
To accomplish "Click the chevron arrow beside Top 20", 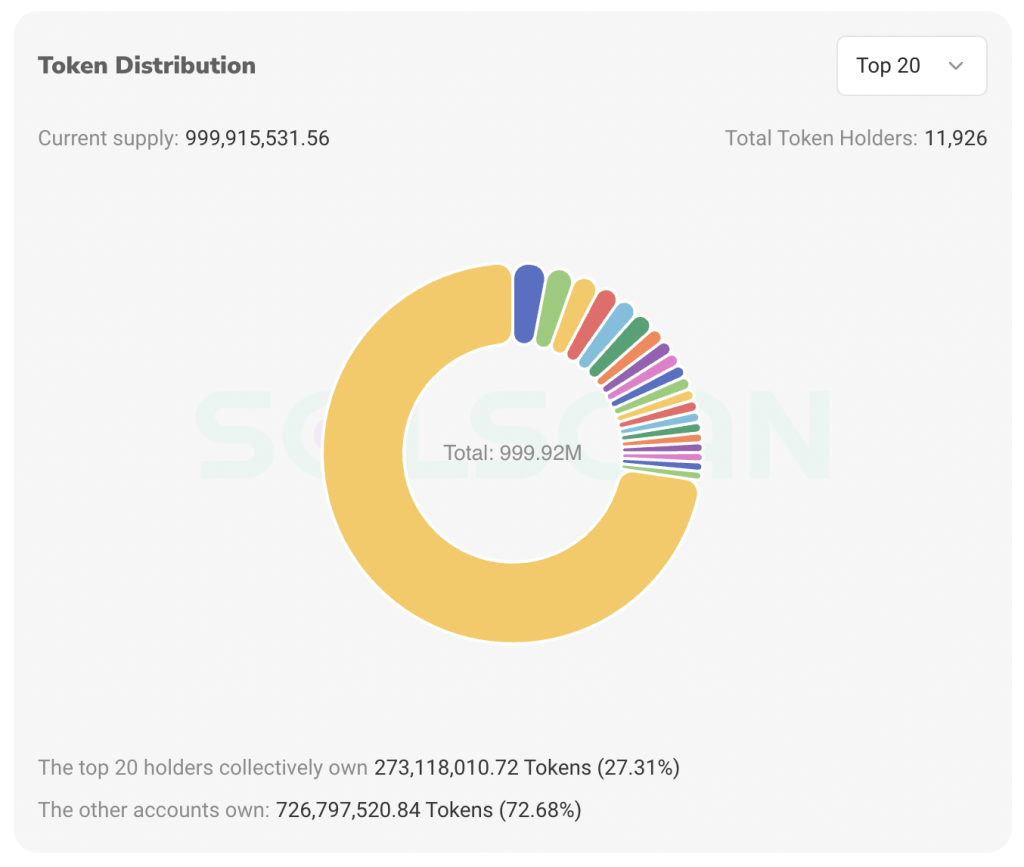I will point(955,66).
